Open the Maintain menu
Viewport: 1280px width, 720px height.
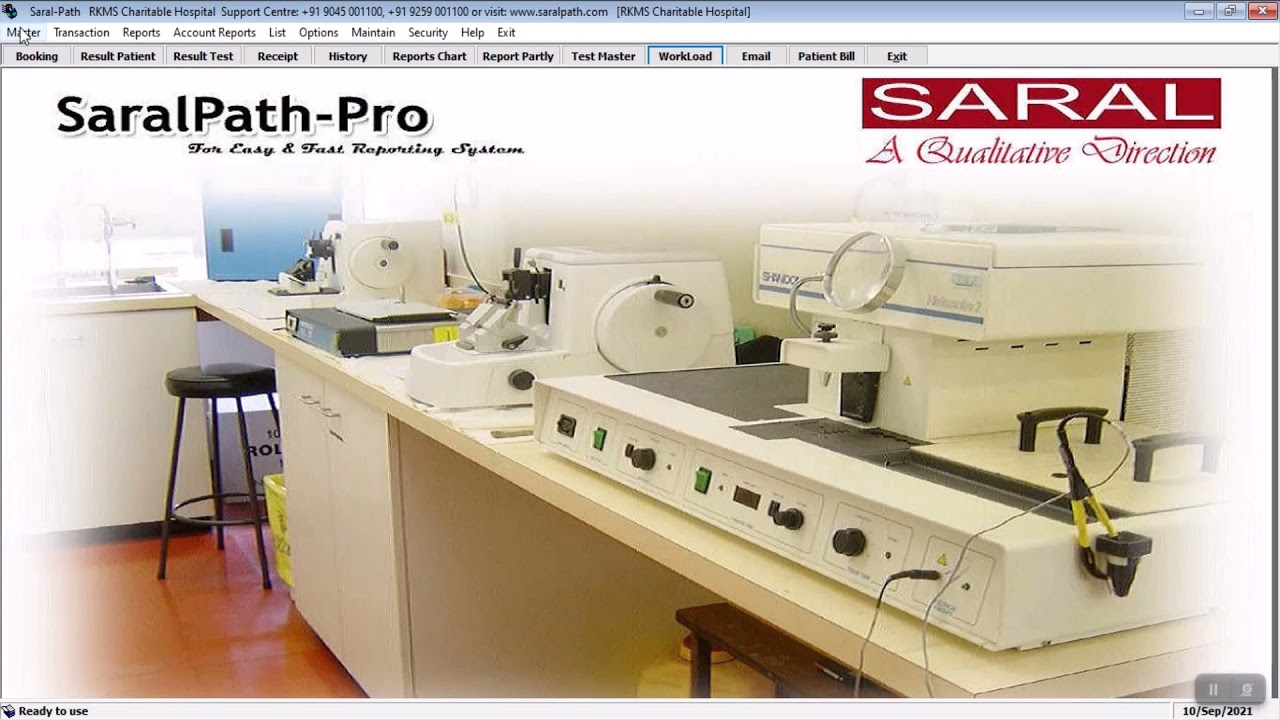point(373,32)
